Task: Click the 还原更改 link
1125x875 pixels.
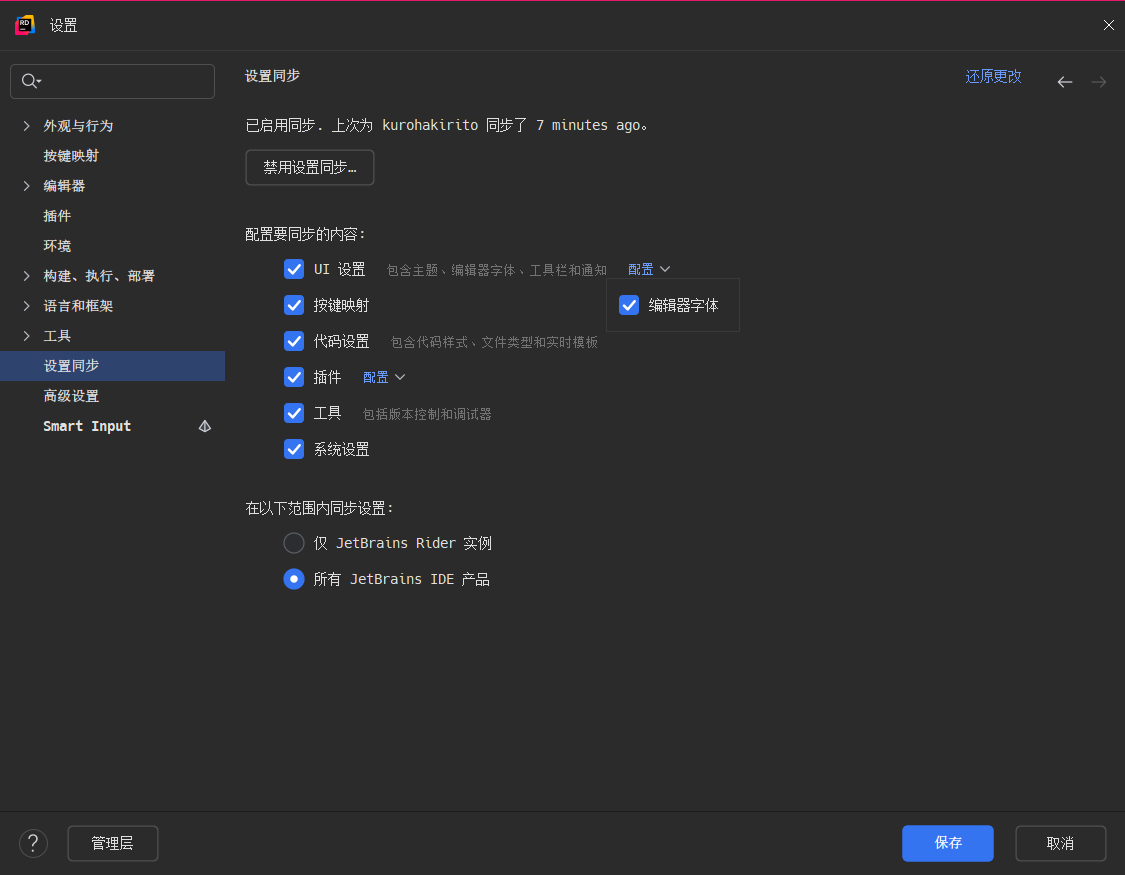Action: click(993, 76)
